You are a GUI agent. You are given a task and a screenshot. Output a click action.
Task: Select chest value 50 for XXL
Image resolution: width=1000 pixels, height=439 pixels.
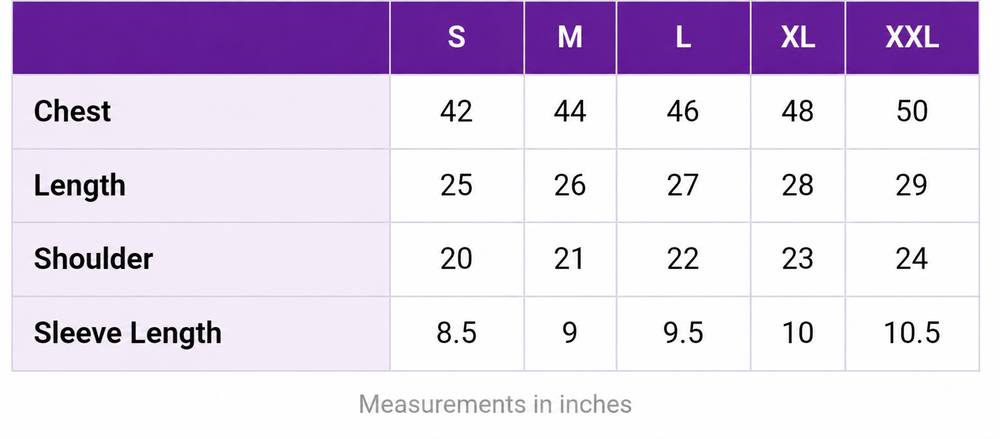912,112
